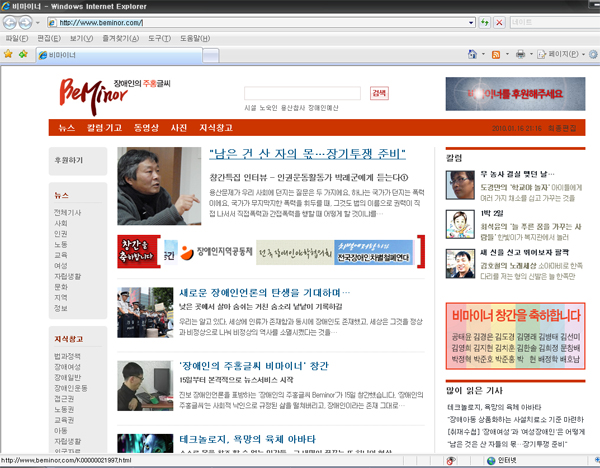
Task: Open a new blank tab button
Action: coord(210,55)
